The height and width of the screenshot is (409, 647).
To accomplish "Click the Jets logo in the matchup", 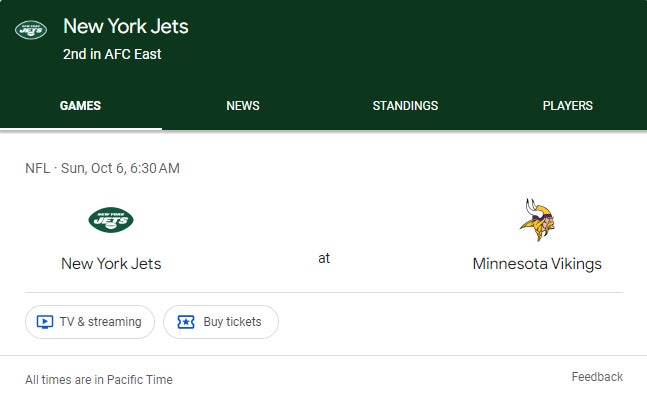I will pyautogui.click(x=111, y=220).
